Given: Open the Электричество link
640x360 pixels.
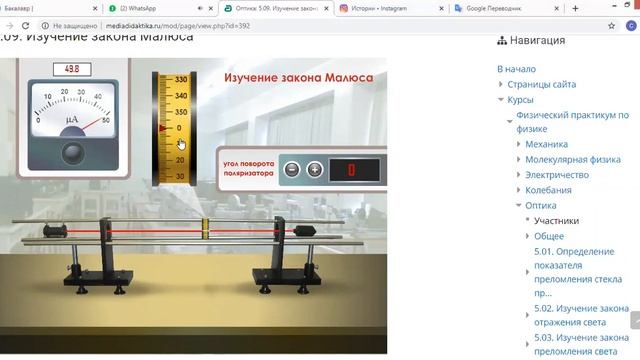Looking at the screenshot, I should coord(557,175).
